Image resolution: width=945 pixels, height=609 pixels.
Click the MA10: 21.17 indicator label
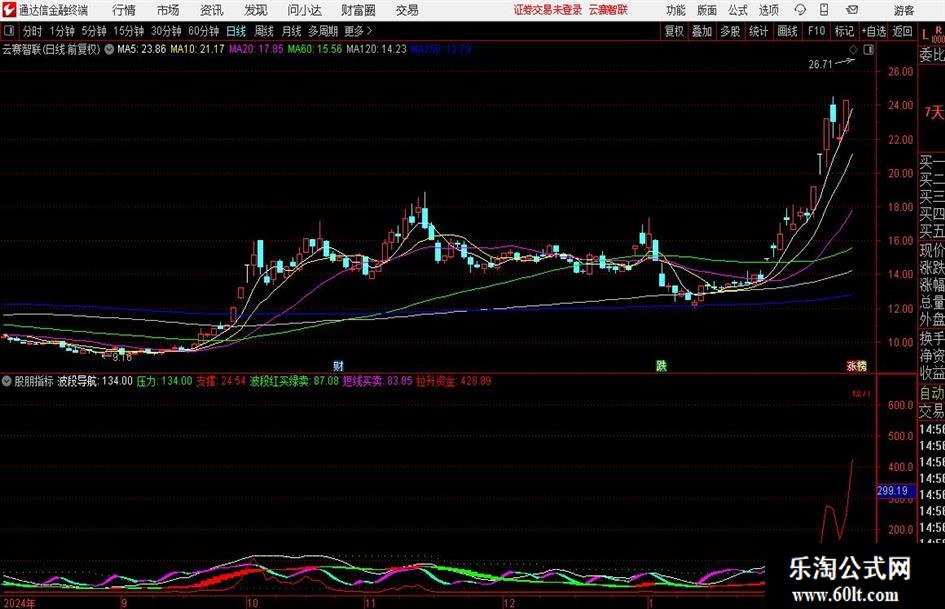[x=197, y=49]
